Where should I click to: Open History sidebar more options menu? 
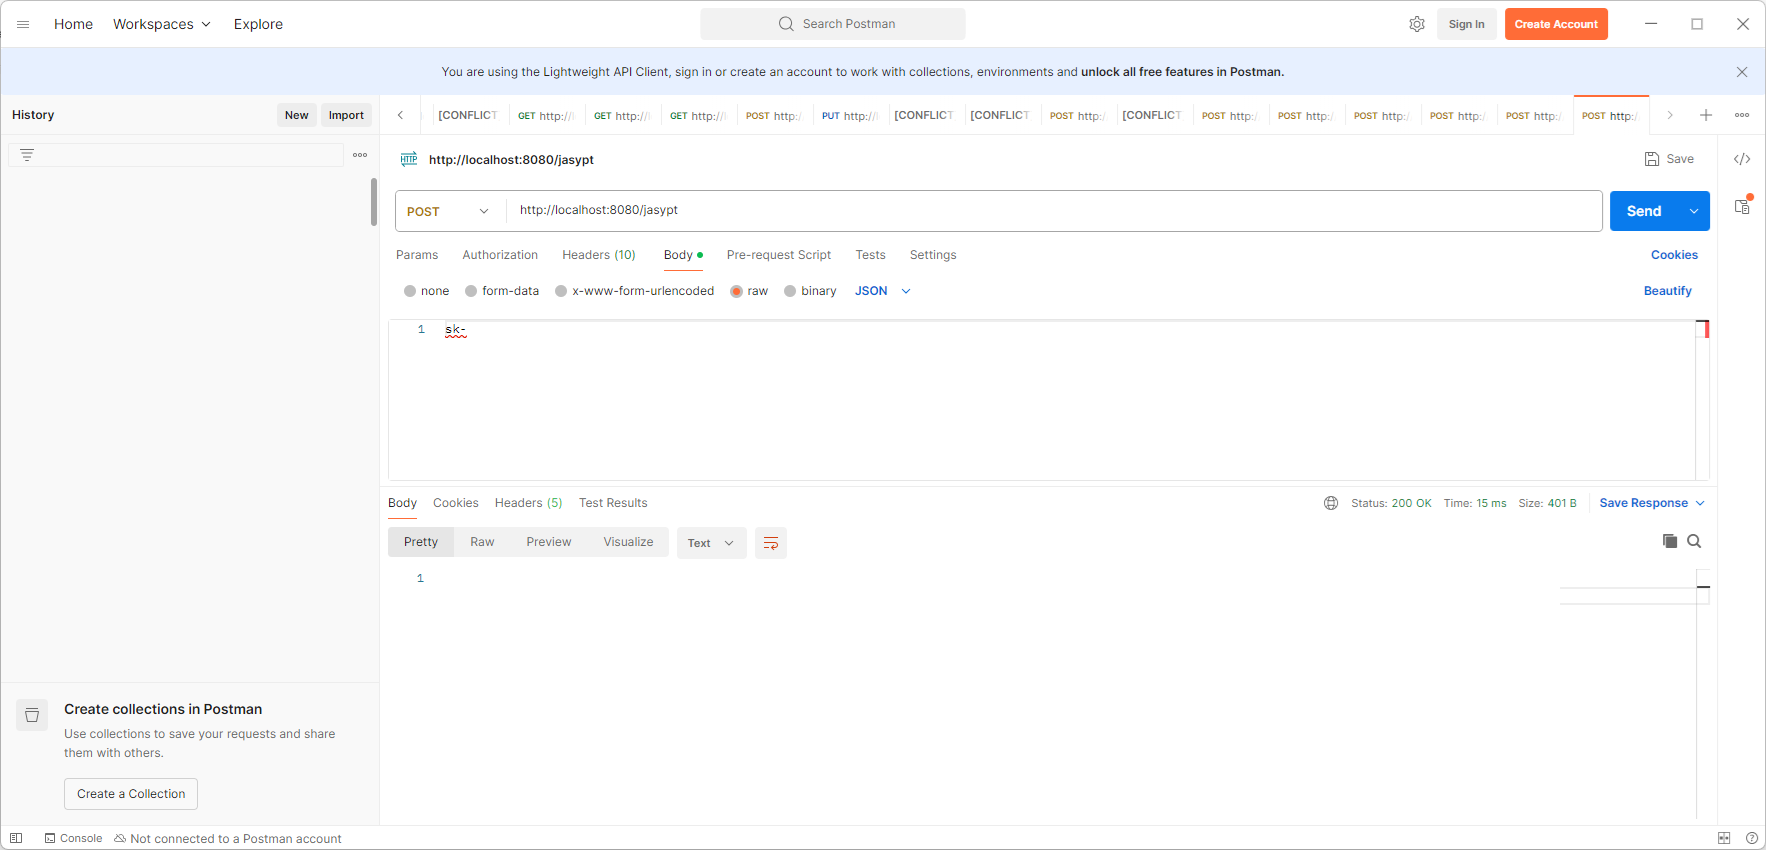pyautogui.click(x=360, y=155)
